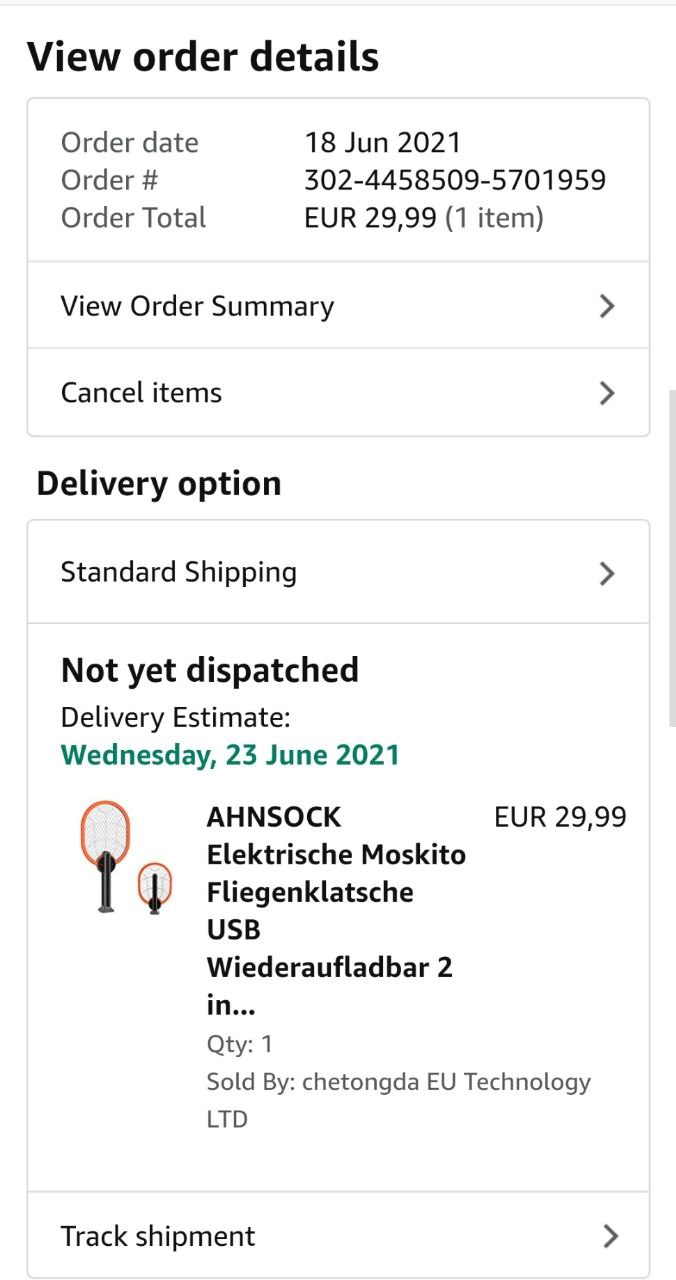
Task: Hit the arrow on Track shipment row
Action: 611,1237
